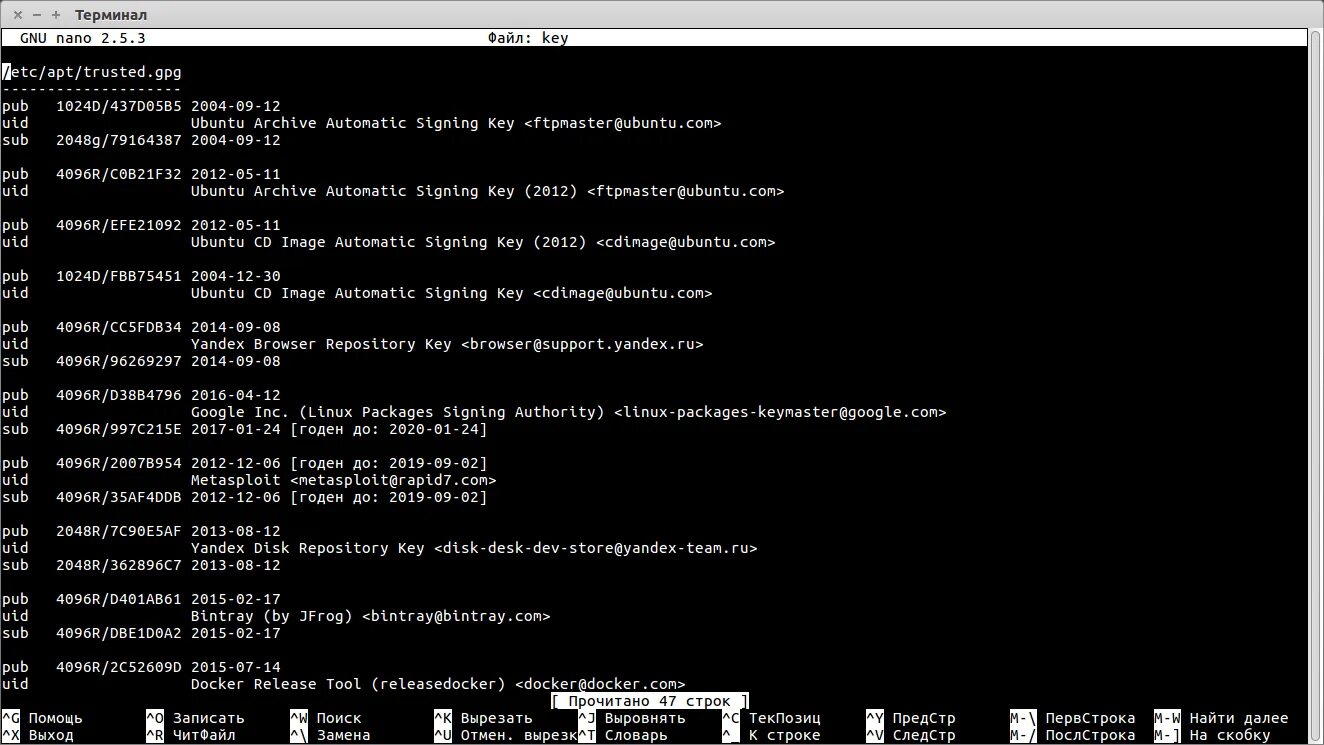Select the ^\ Замена replace shortcut
The height and width of the screenshot is (745, 1324).
click(x=330, y=735)
